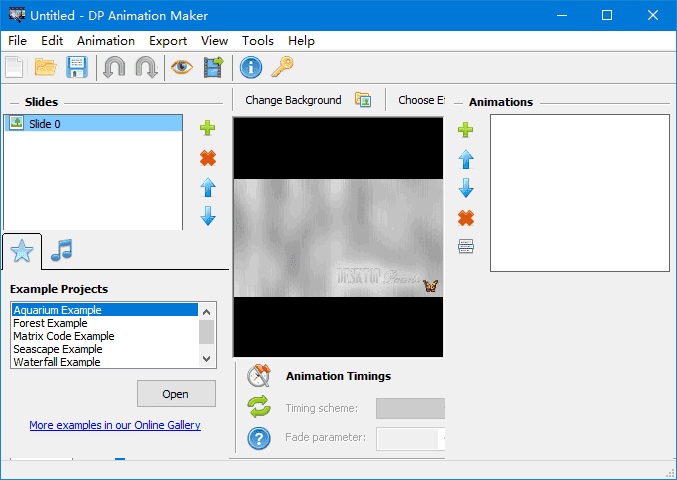Preview animation with the eye icon
The height and width of the screenshot is (480, 677).
[x=182, y=67]
